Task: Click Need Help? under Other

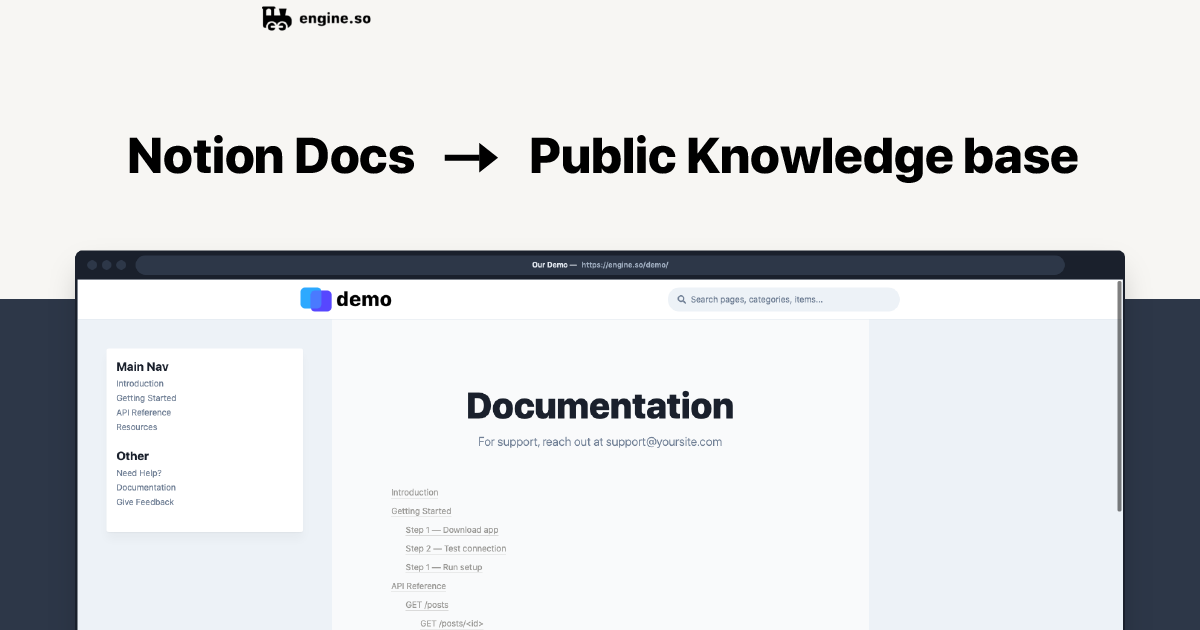Action: click(x=139, y=472)
